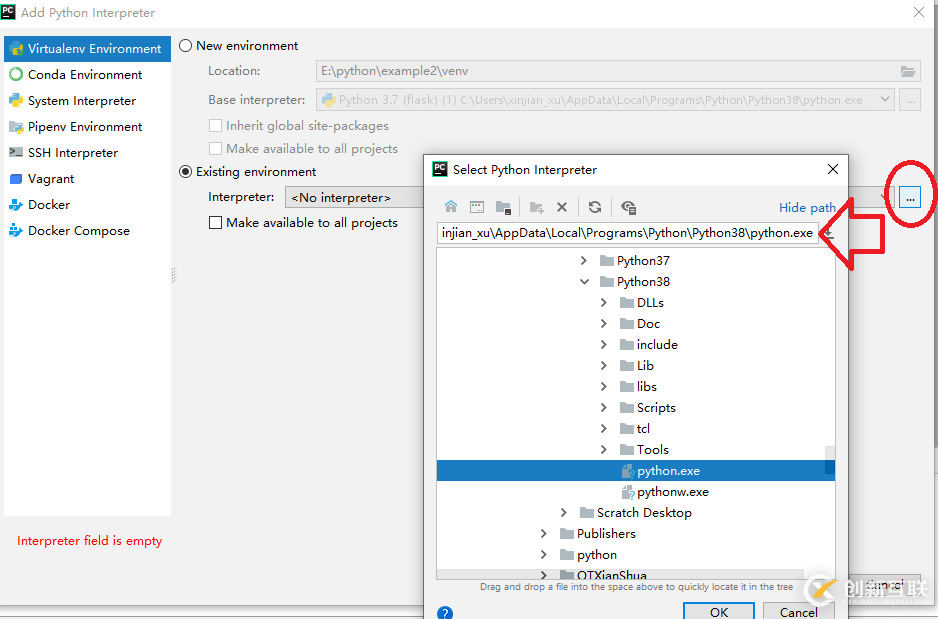The image size is (938, 619).
Task: Expand the python folder node
Action: [543, 554]
